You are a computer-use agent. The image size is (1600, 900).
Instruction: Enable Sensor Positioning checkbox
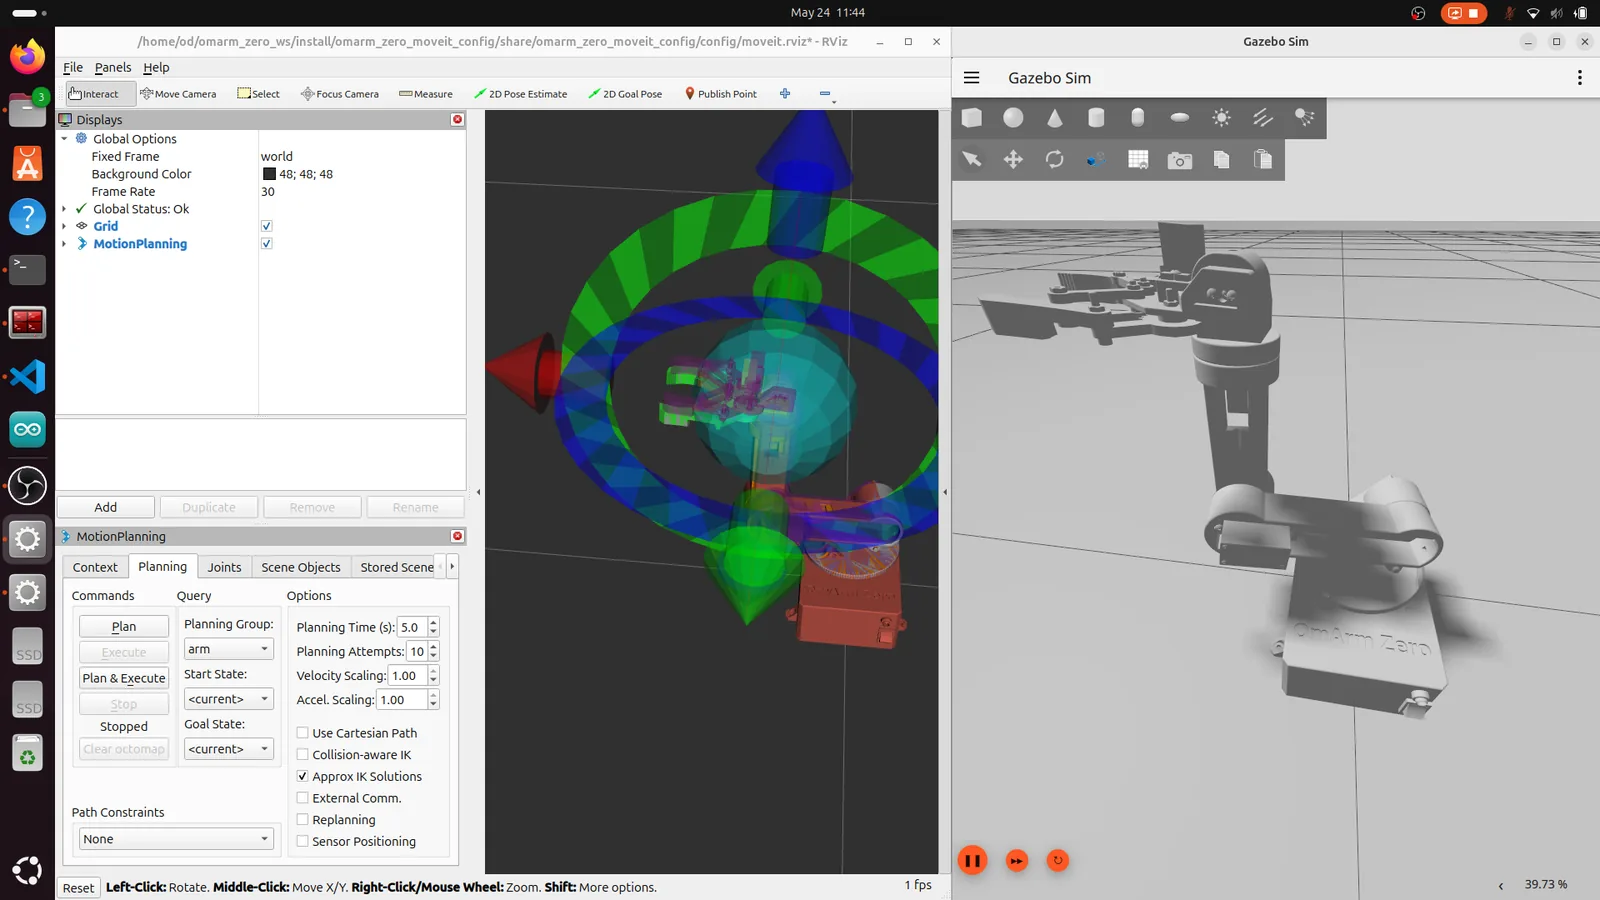tap(302, 841)
